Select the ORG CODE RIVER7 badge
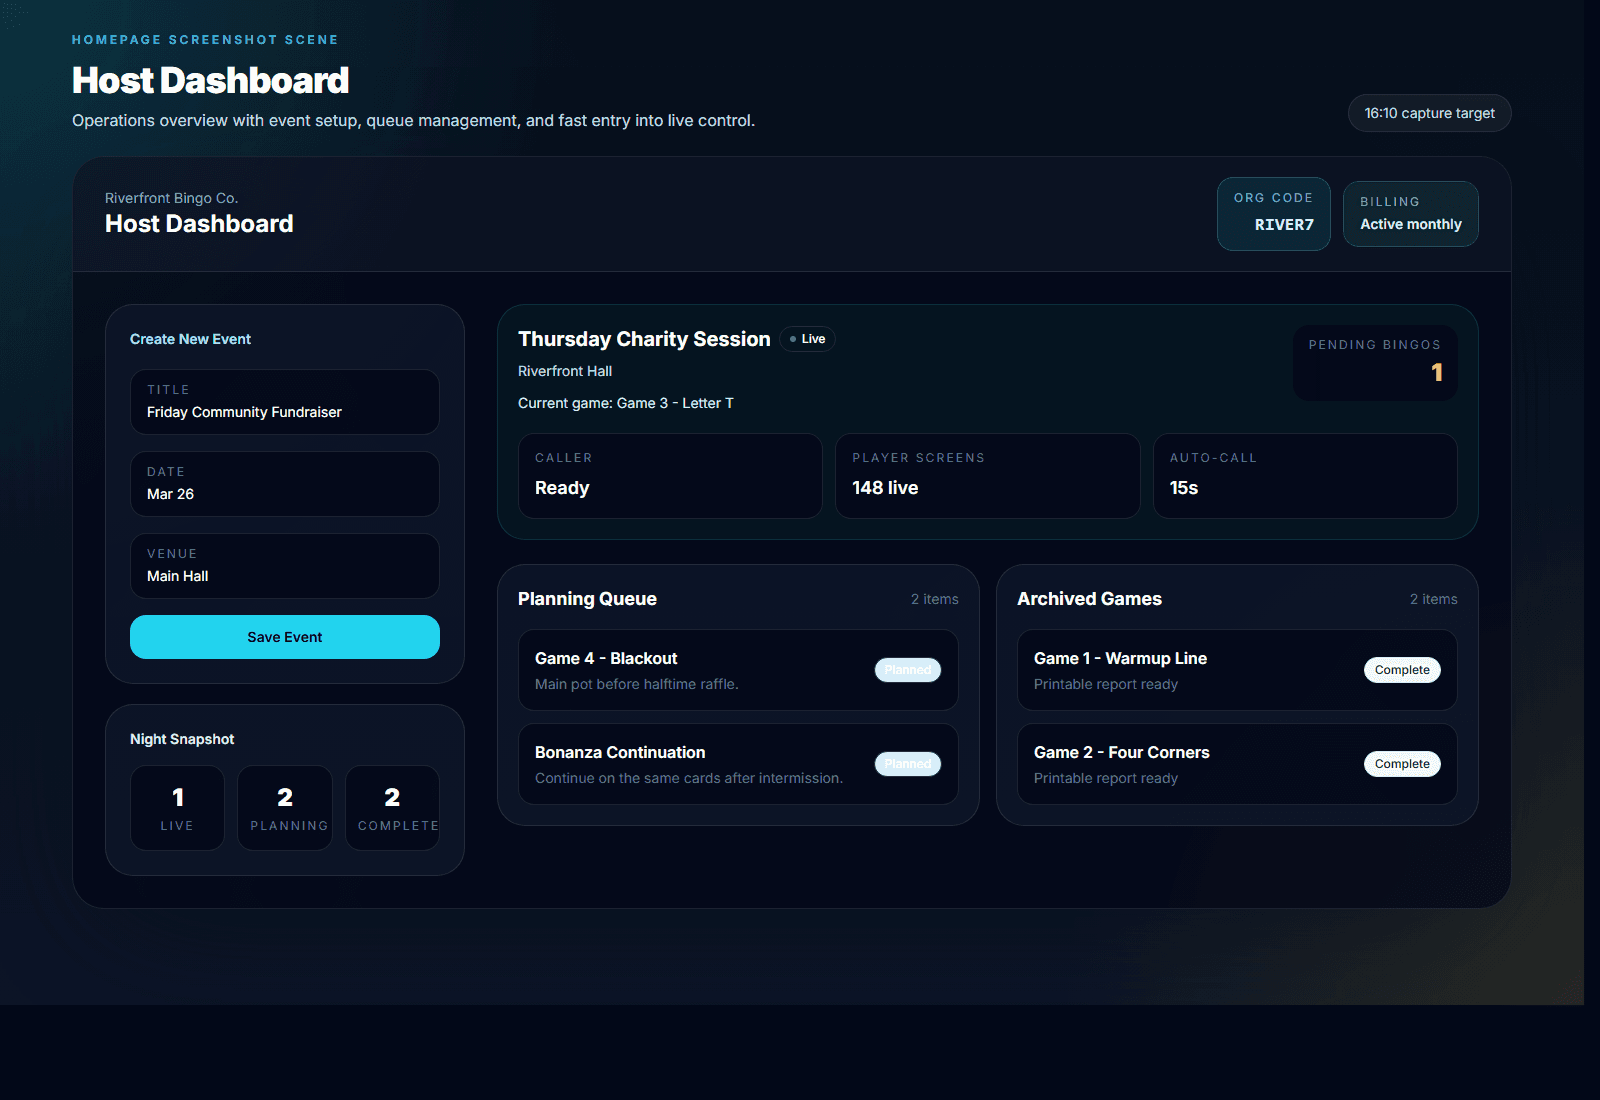1600x1100 pixels. [x=1273, y=213]
